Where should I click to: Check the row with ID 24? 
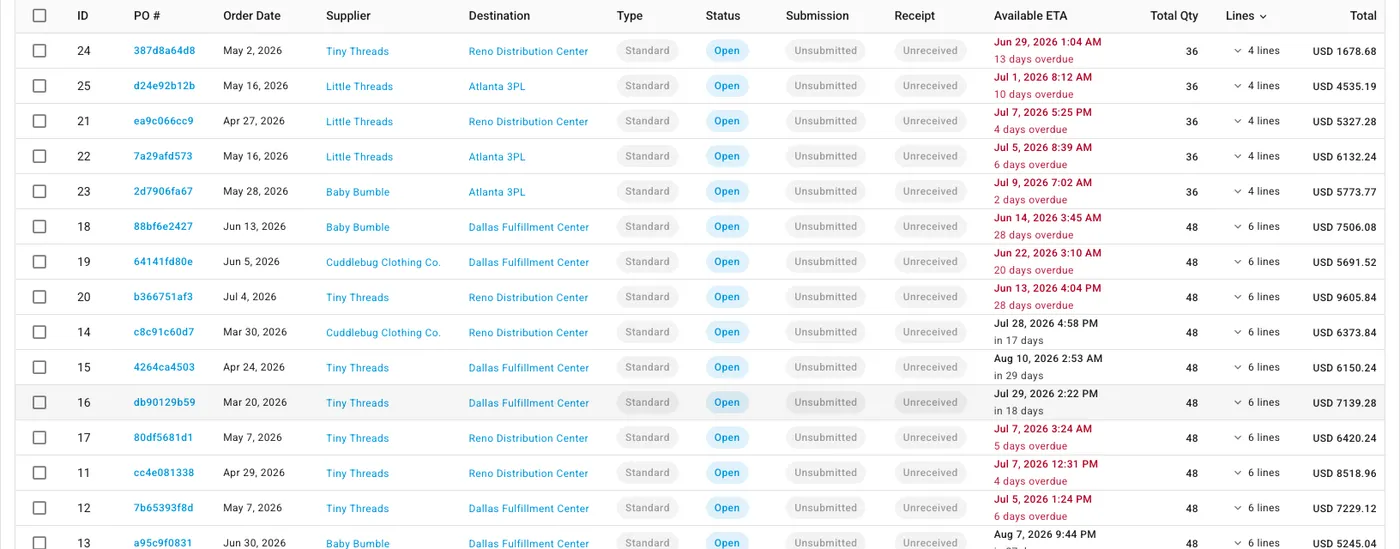click(x=39, y=51)
